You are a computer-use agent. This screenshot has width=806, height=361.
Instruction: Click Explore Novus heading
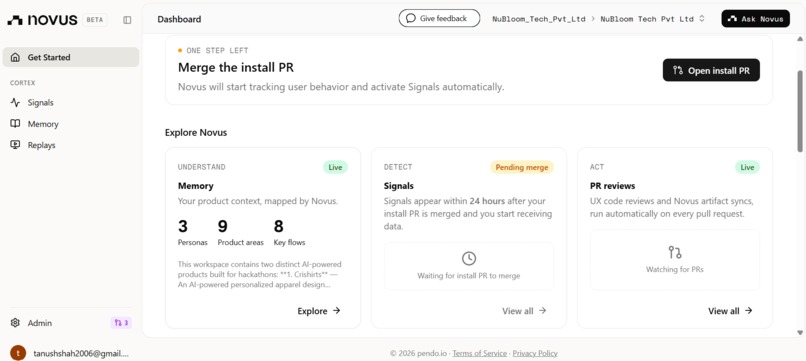point(196,132)
